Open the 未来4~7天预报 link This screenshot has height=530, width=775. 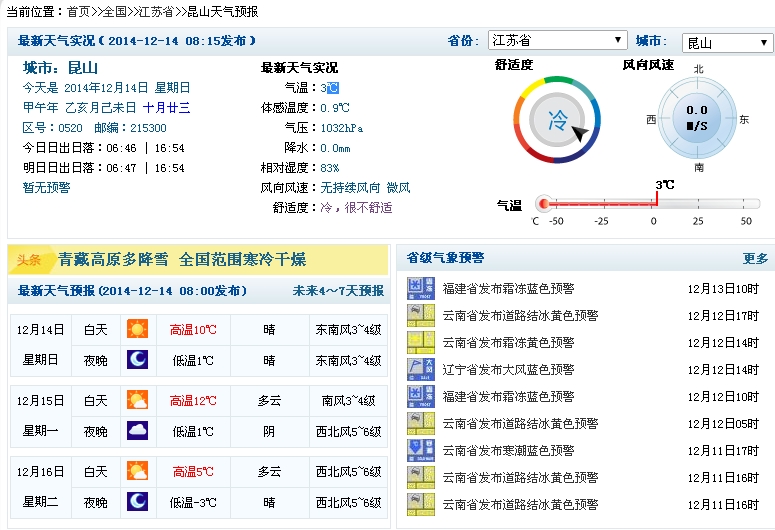pyautogui.click(x=337, y=291)
